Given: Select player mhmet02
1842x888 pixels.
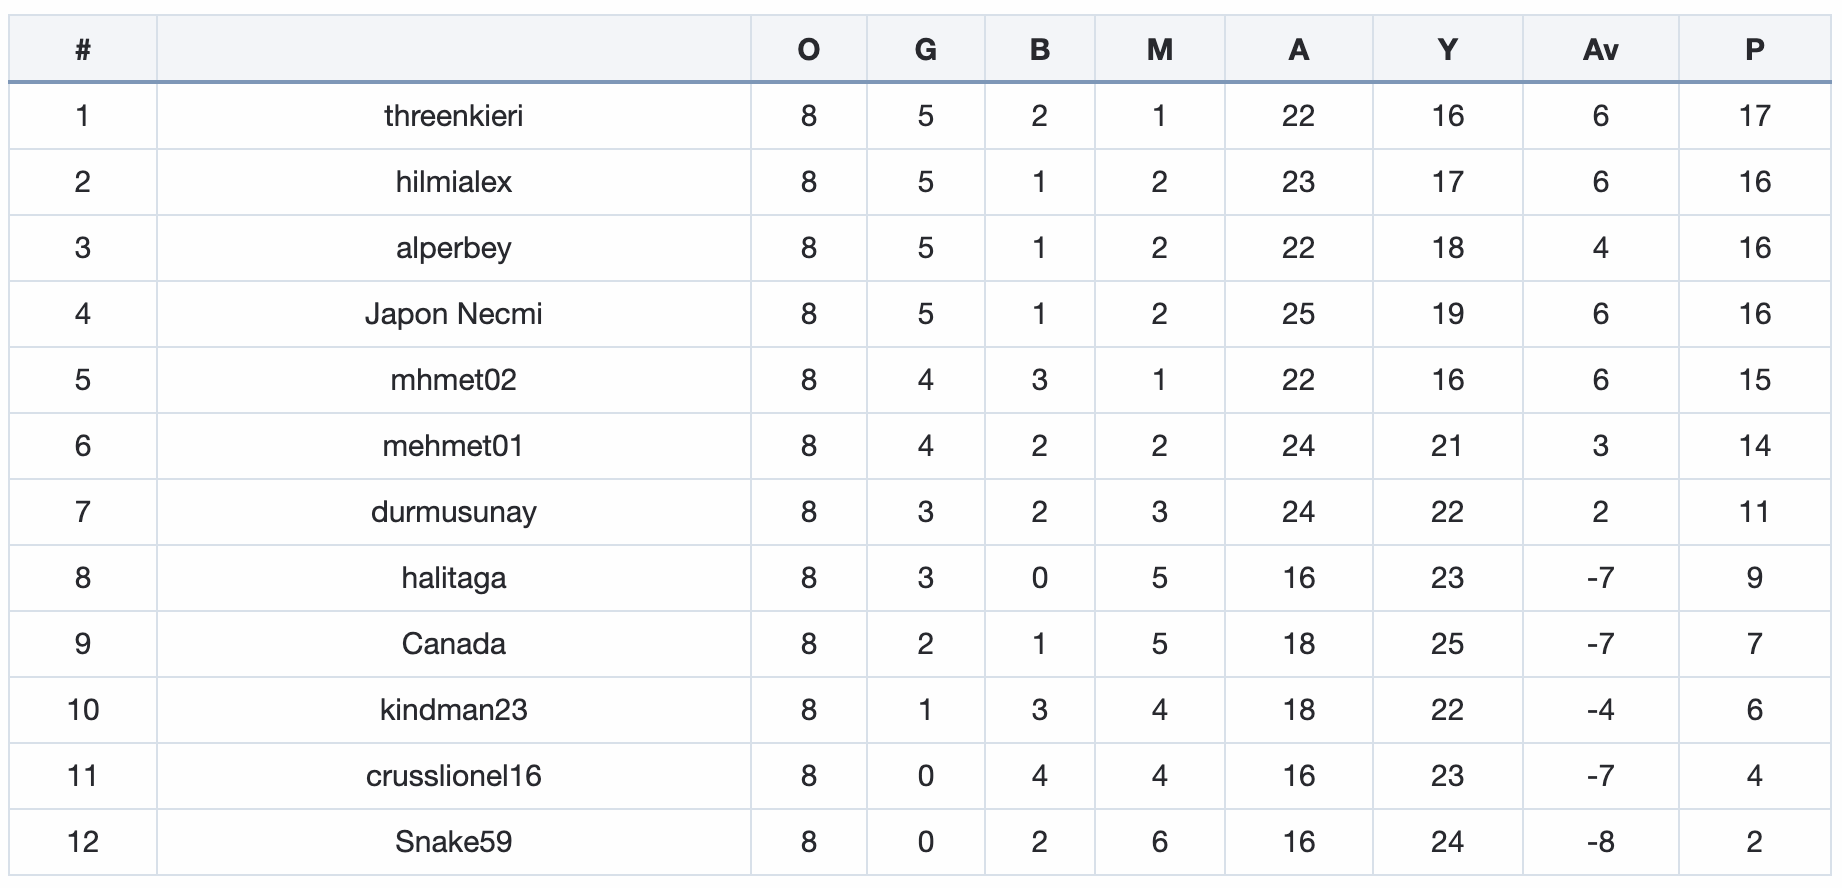Looking at the screenshot, I should pyautogui.click(x=454, y=380).
